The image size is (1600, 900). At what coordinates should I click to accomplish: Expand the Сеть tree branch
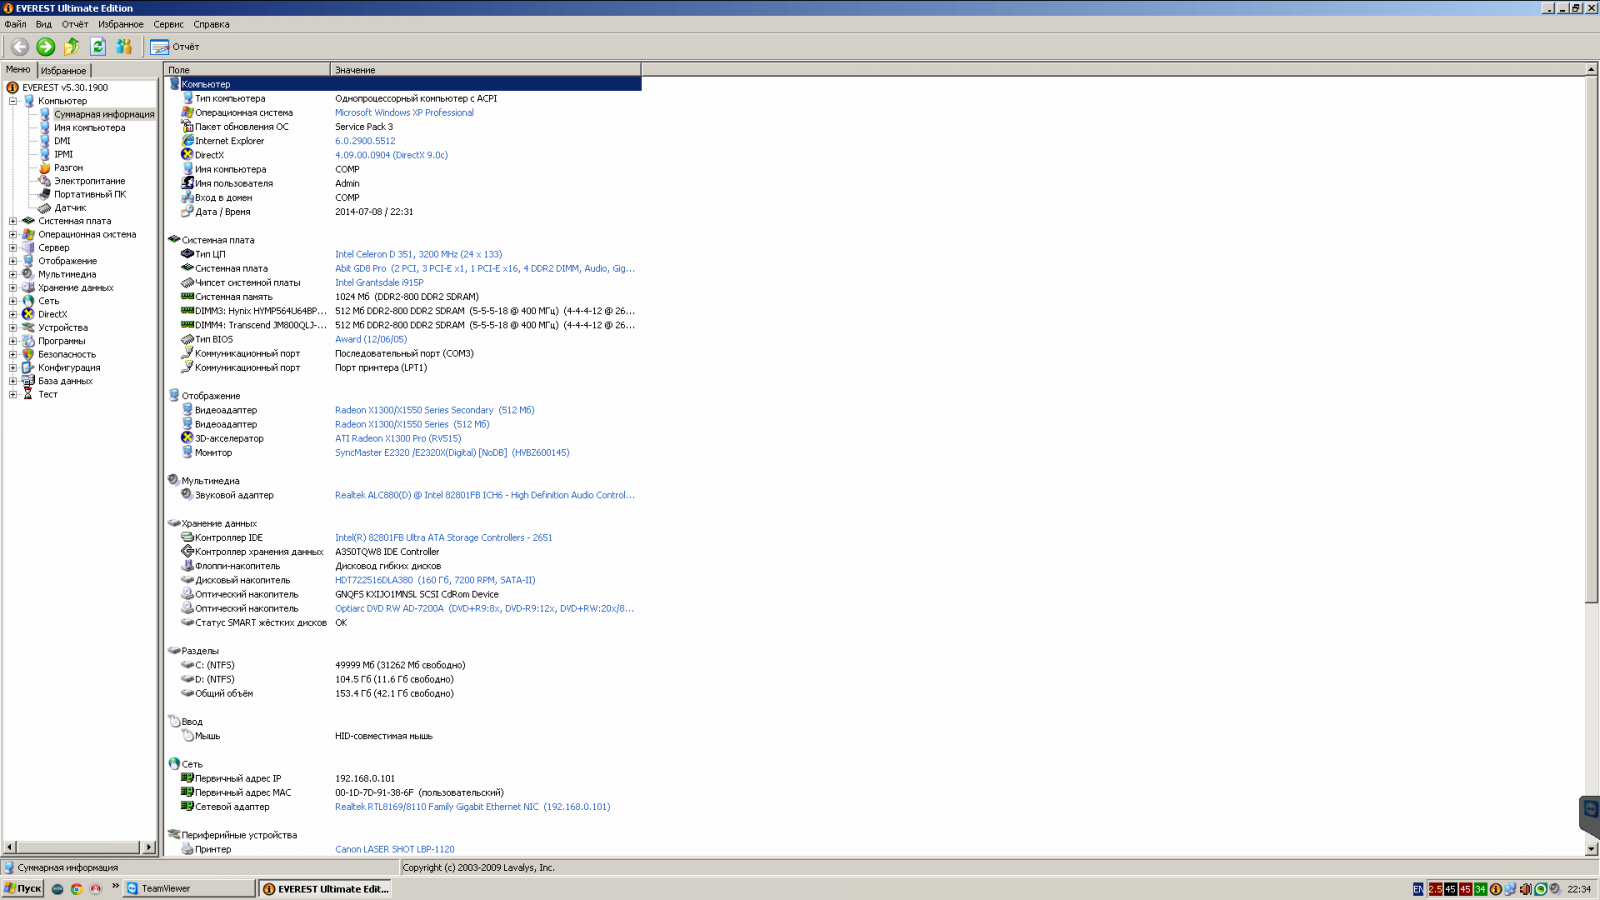coord(13,301)
